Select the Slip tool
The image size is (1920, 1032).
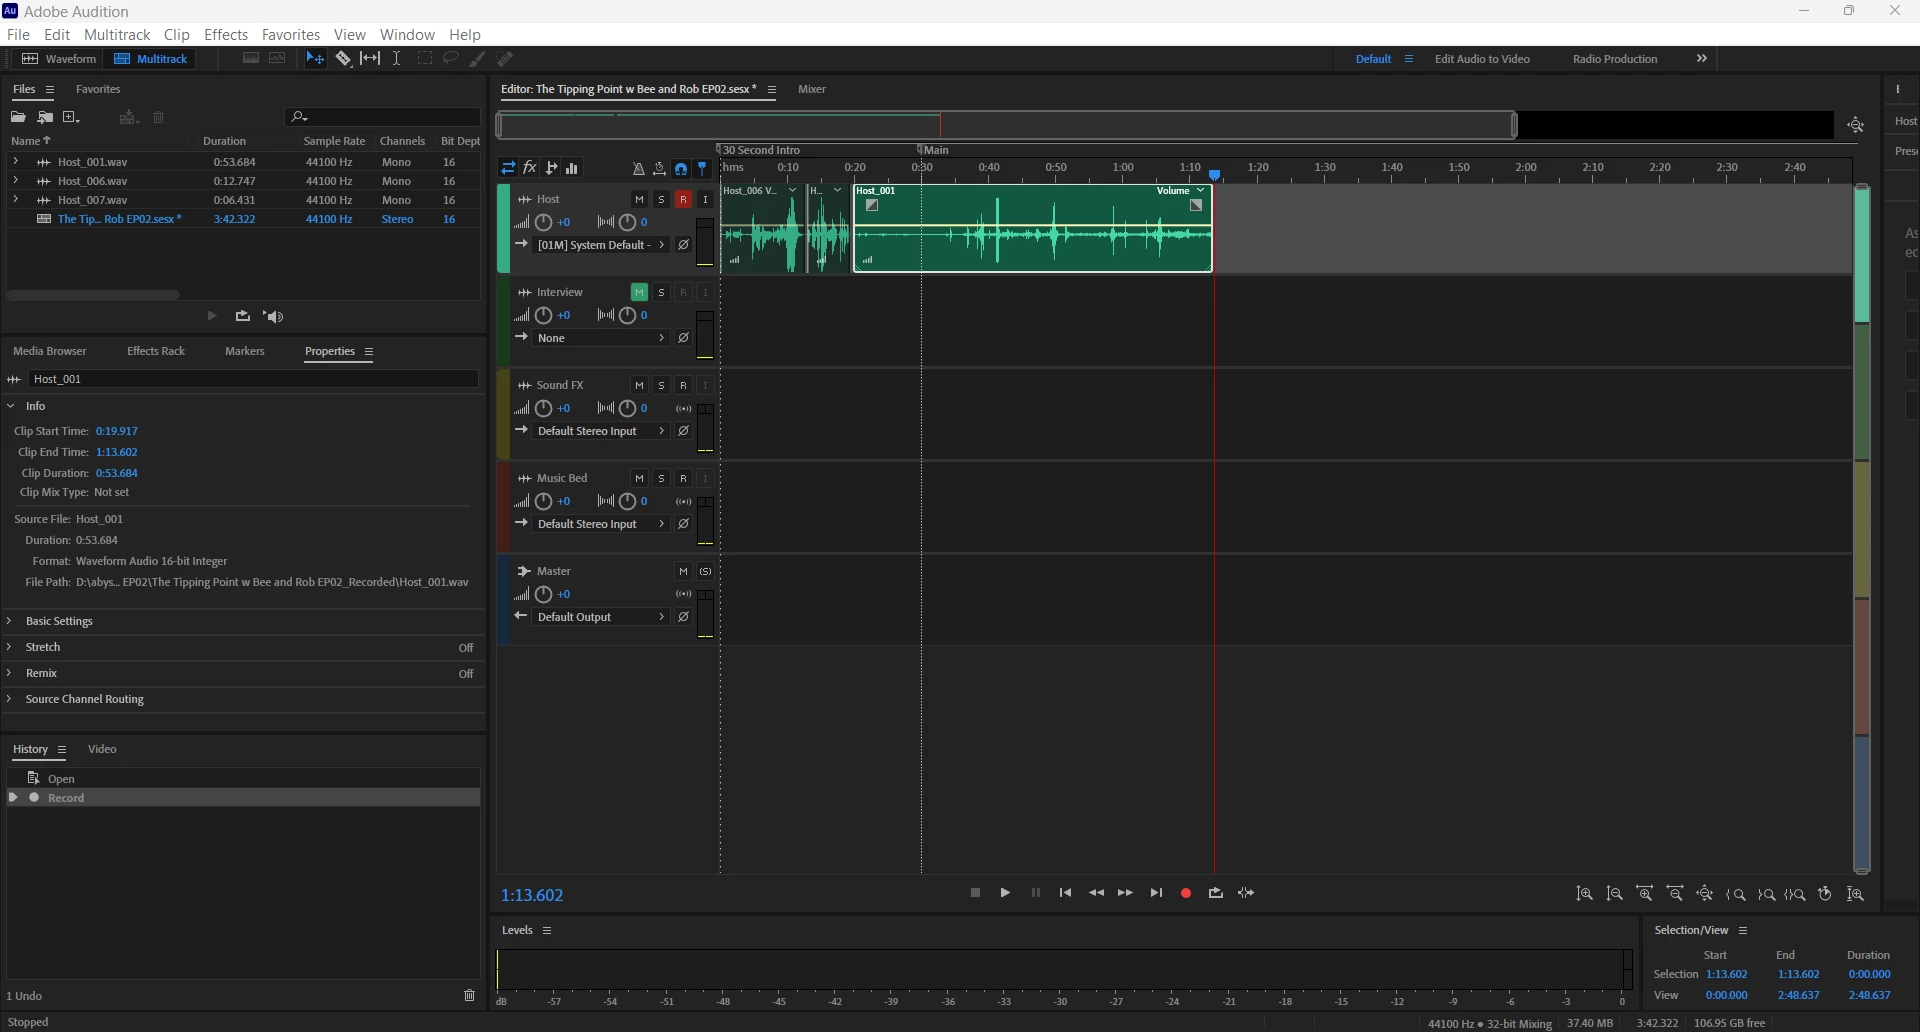tap(370, 59)
